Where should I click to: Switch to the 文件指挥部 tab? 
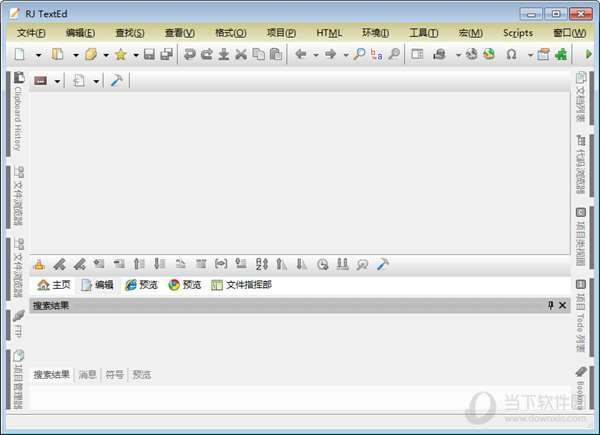click(x=241, y=285)
